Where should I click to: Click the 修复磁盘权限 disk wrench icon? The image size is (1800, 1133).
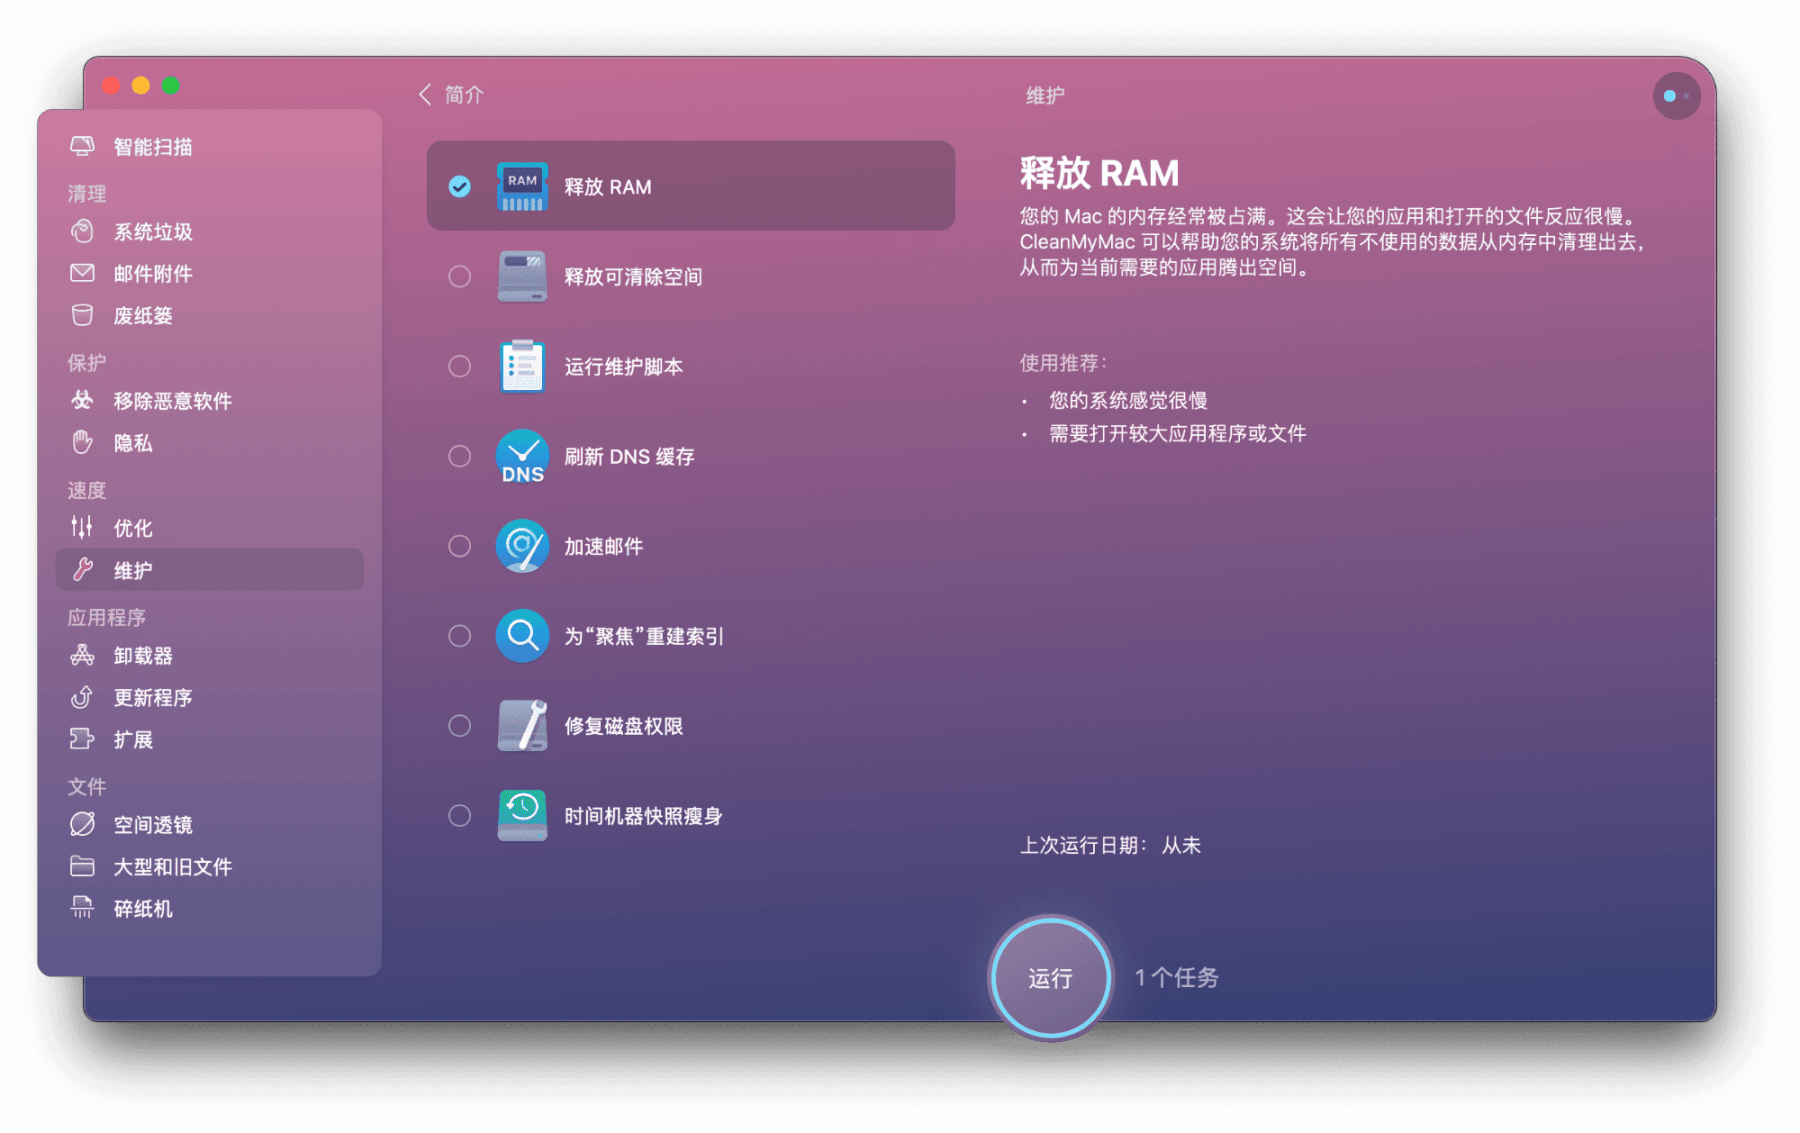click(522, 726)
